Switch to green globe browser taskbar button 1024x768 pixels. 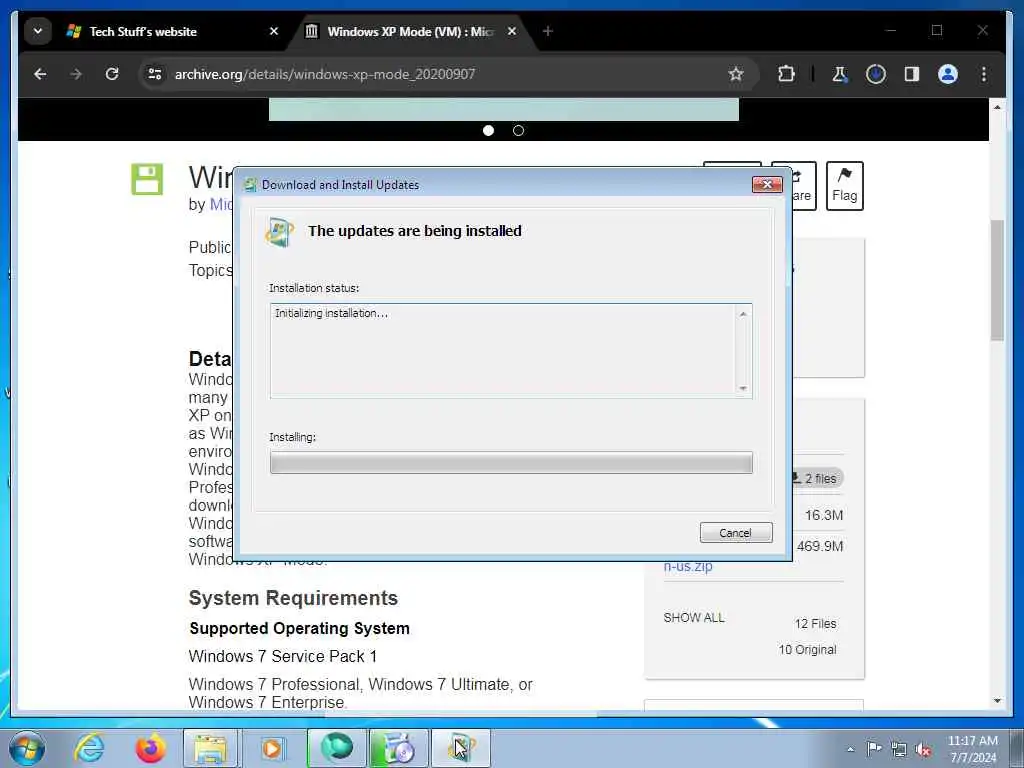(336, 748)
